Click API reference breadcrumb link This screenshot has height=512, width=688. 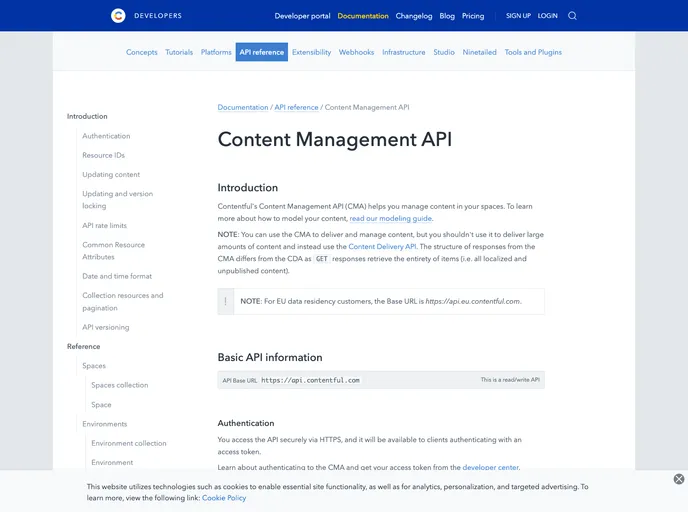(296, 107)
